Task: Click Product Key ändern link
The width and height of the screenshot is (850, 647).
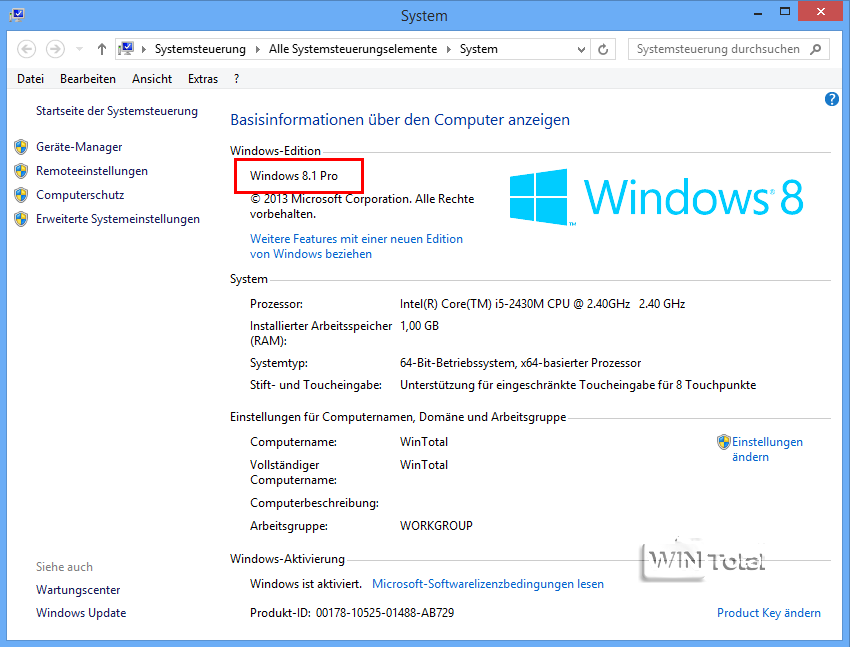Action: [x=769, y=613]
